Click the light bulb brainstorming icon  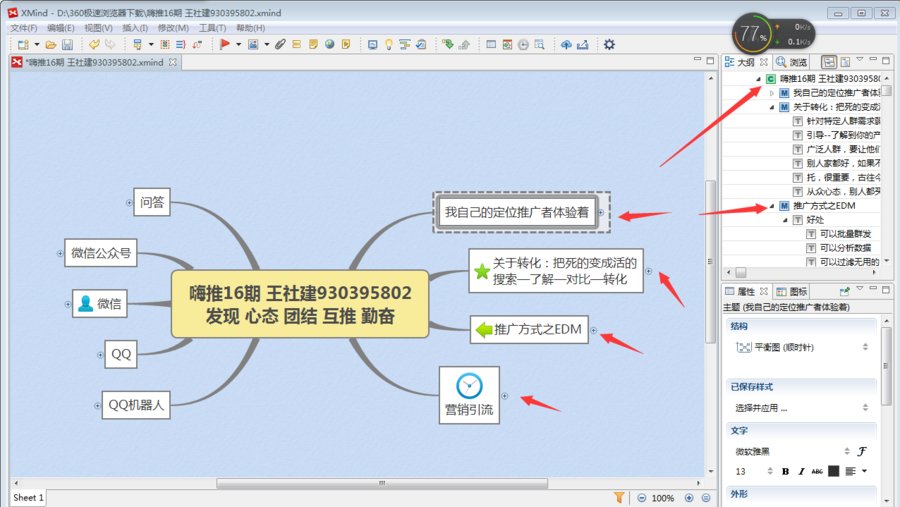click(389, 44)
